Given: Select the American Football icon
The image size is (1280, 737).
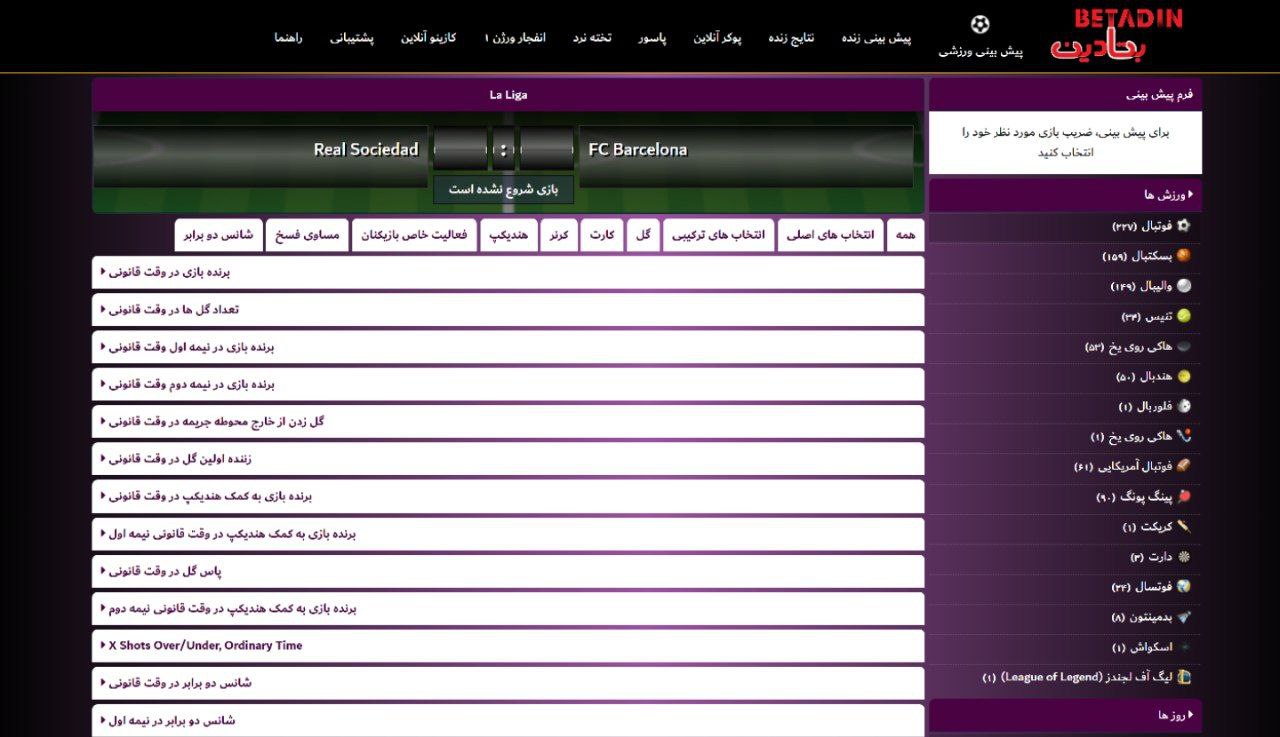Looking at the screenshot, I should coord(1184,466).
